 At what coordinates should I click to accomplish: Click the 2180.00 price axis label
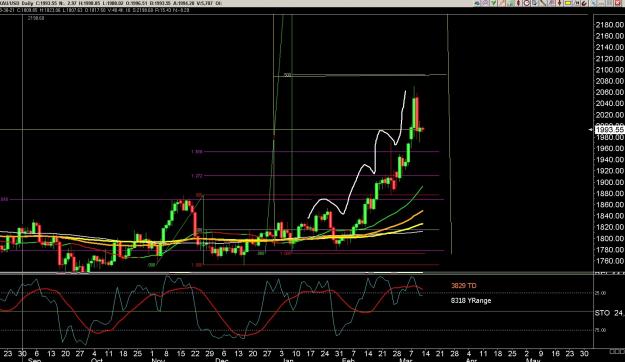tap(609, 25)
